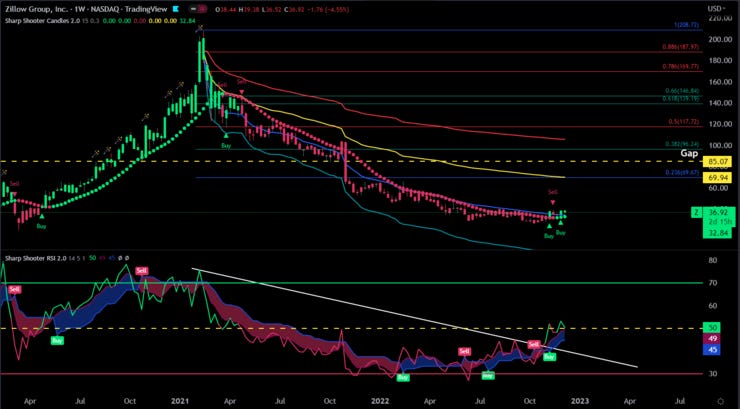Click the RSI Buy tag near July 2022
This screenshot has width=740, height=409.
(x=488, y=376)
